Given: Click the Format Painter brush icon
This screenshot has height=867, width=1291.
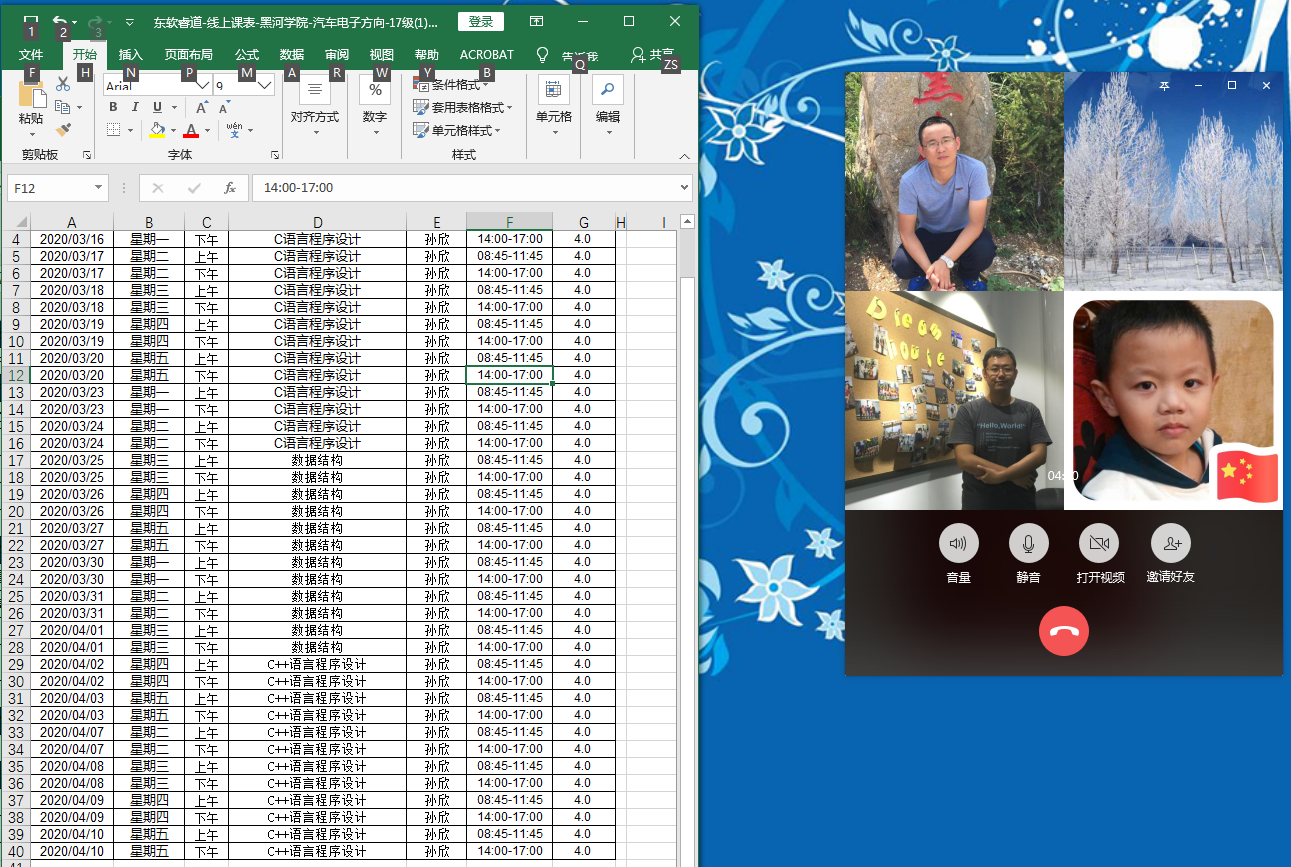Looking at the screenshot, I should [63, 129].
